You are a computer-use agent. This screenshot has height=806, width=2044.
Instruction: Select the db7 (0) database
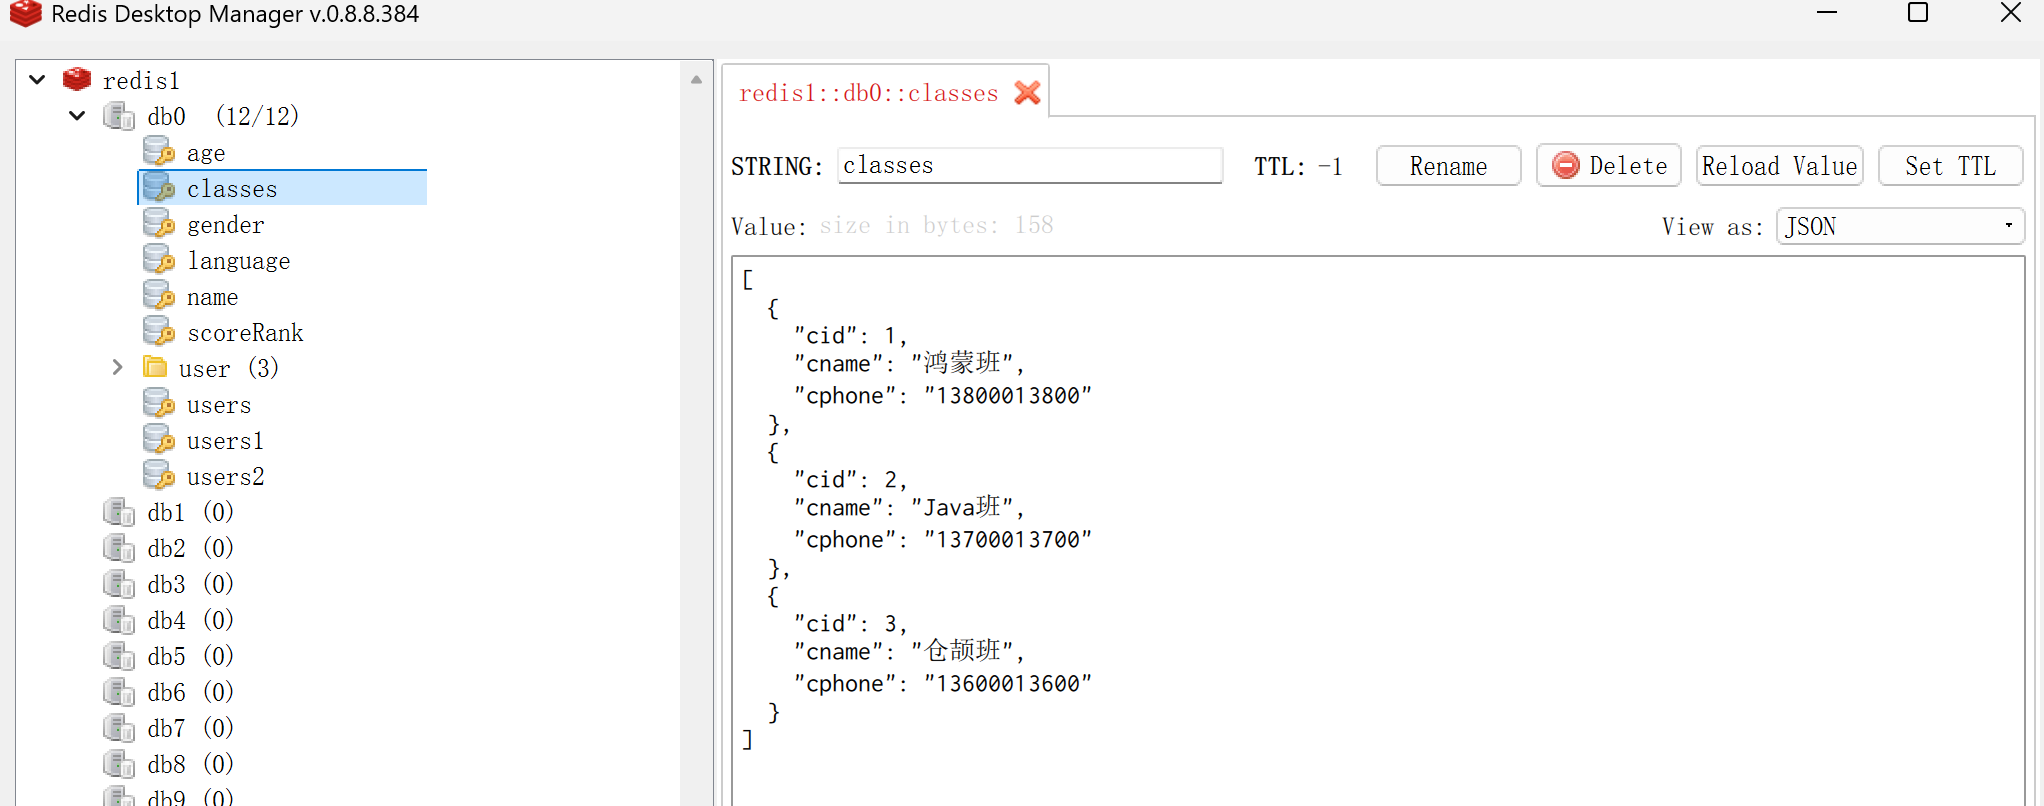pos(190,729)
